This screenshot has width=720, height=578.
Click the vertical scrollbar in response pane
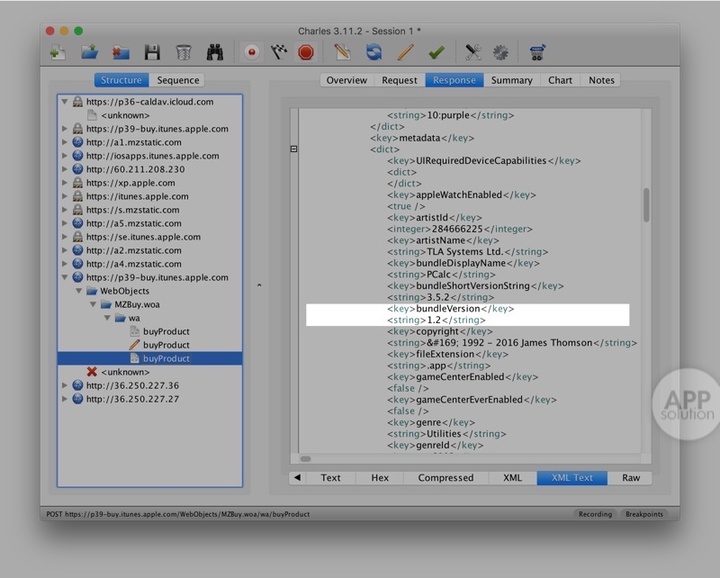[646, 205]
